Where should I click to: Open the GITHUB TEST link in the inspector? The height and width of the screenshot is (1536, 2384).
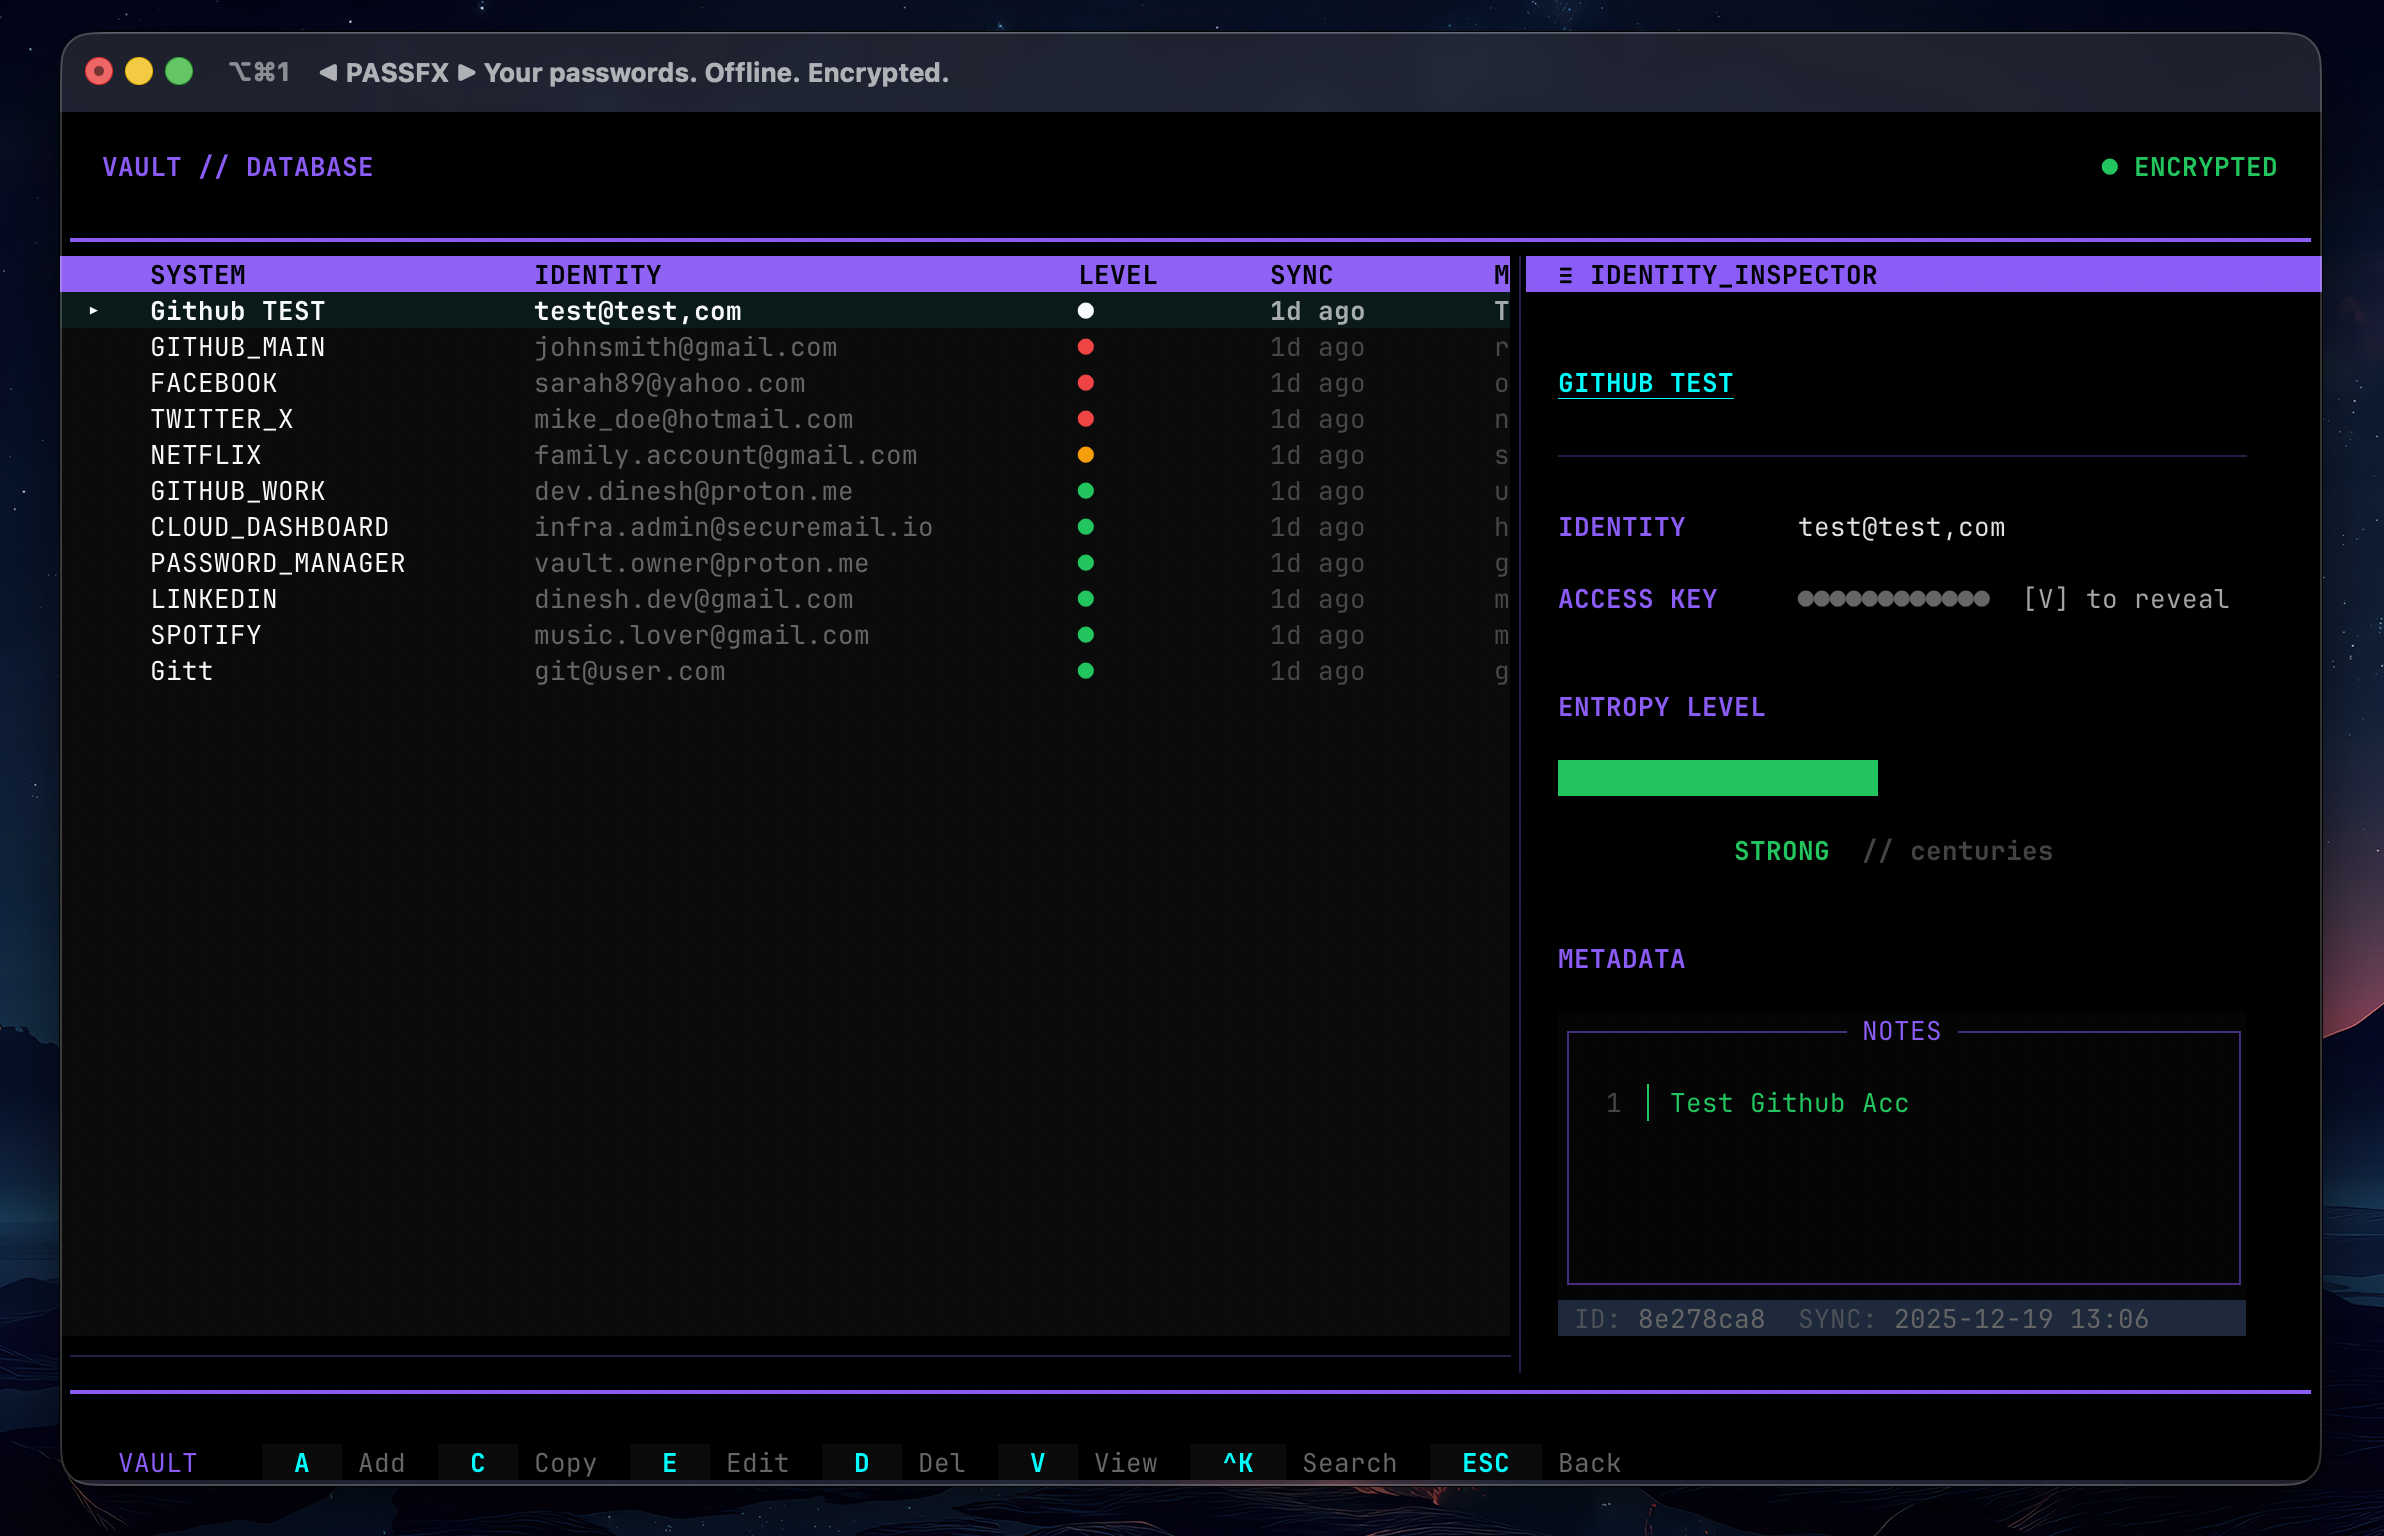point(1645,382)
